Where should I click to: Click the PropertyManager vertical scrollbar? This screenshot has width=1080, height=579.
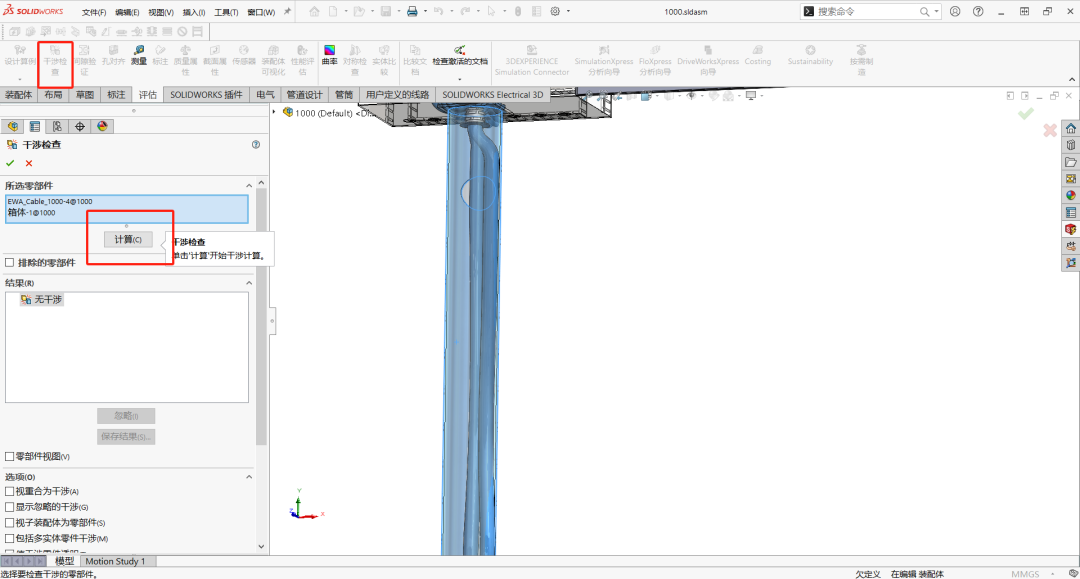tap(261, 317)
